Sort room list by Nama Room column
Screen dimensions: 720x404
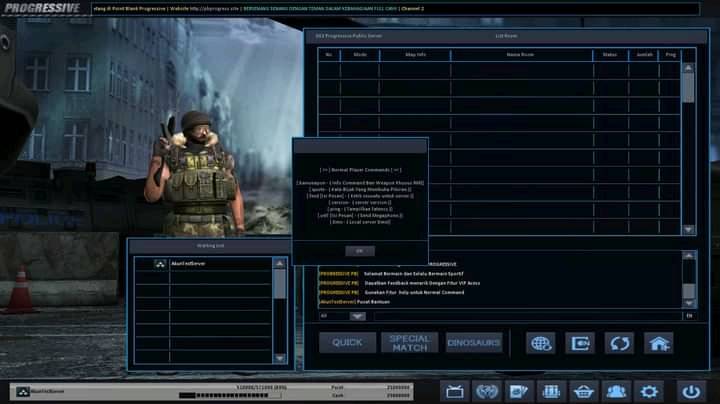(521, 55)
